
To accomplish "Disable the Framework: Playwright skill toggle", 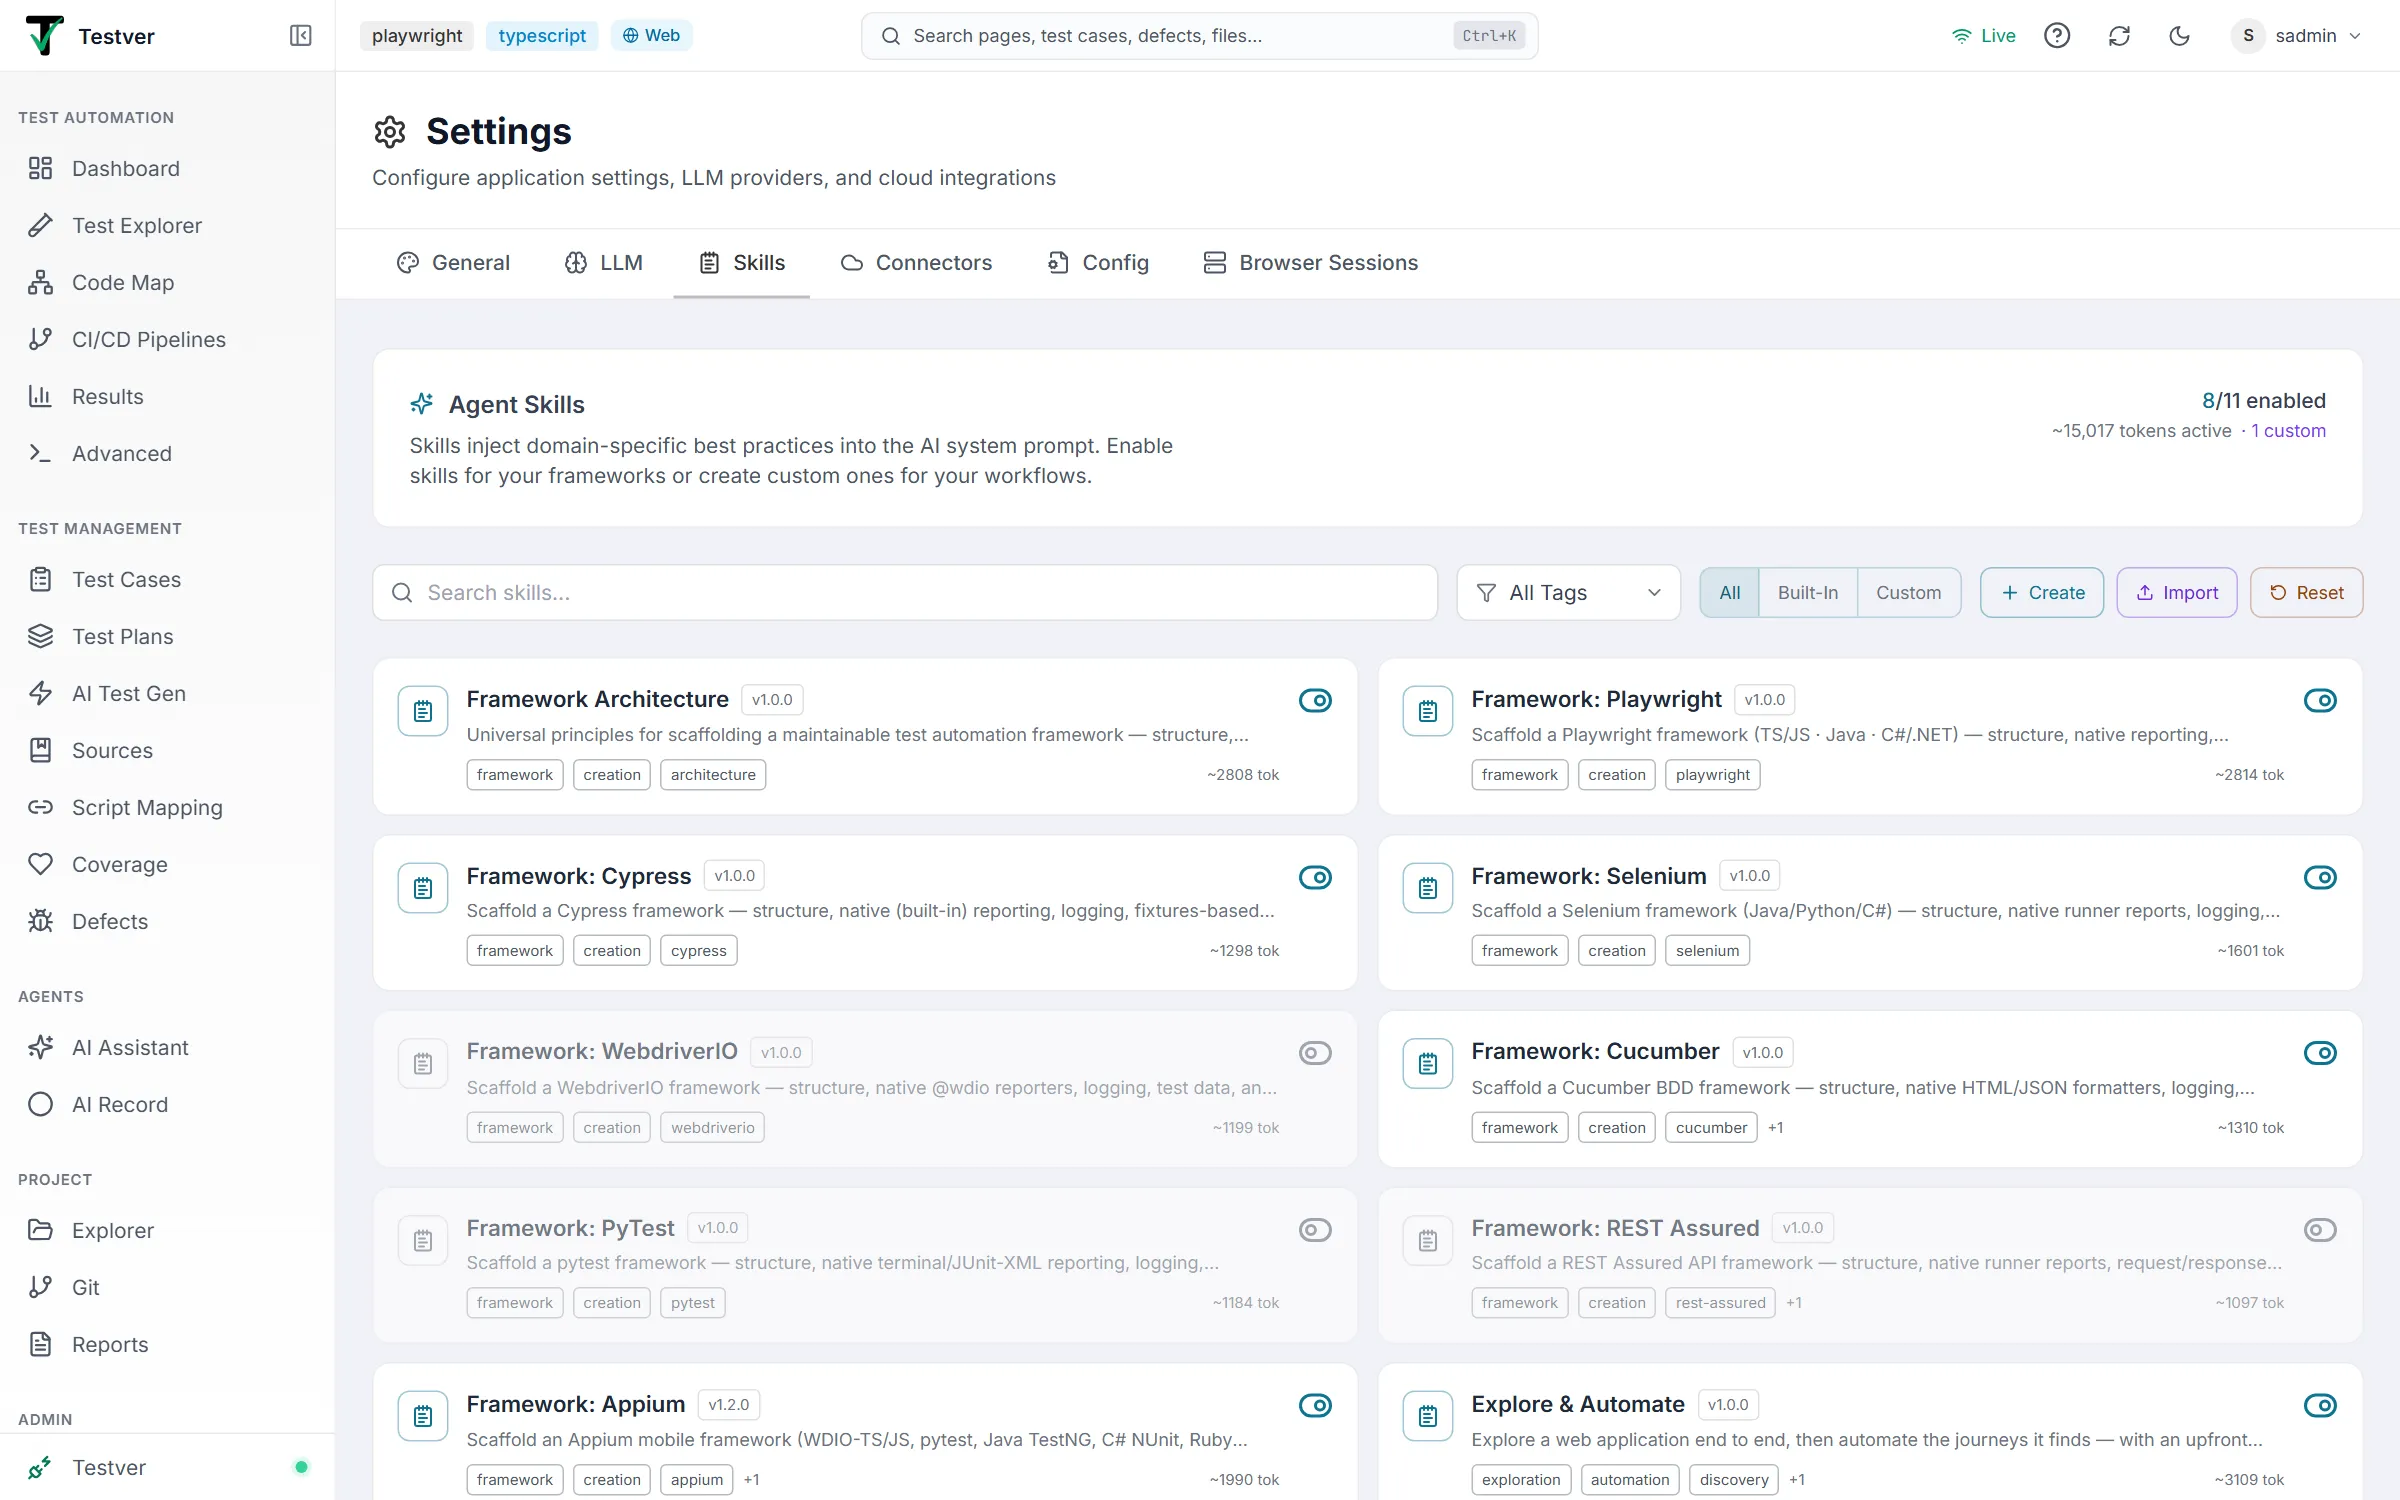I will (x=2320, y=700).
